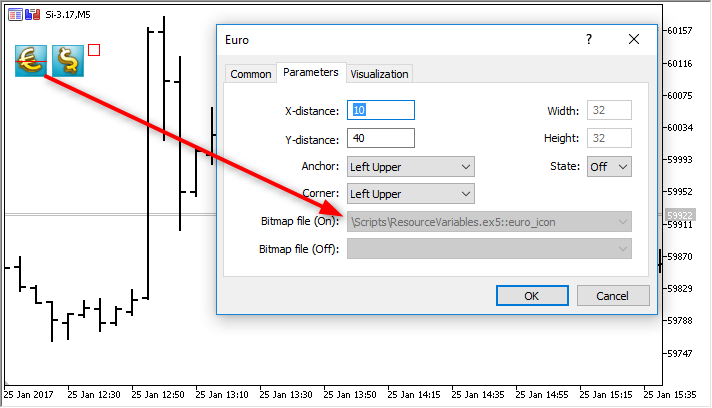The width and height of the screenshot is (712, 408).
Task: Click the Dollar icon on chart
Action: click(68, 61)
